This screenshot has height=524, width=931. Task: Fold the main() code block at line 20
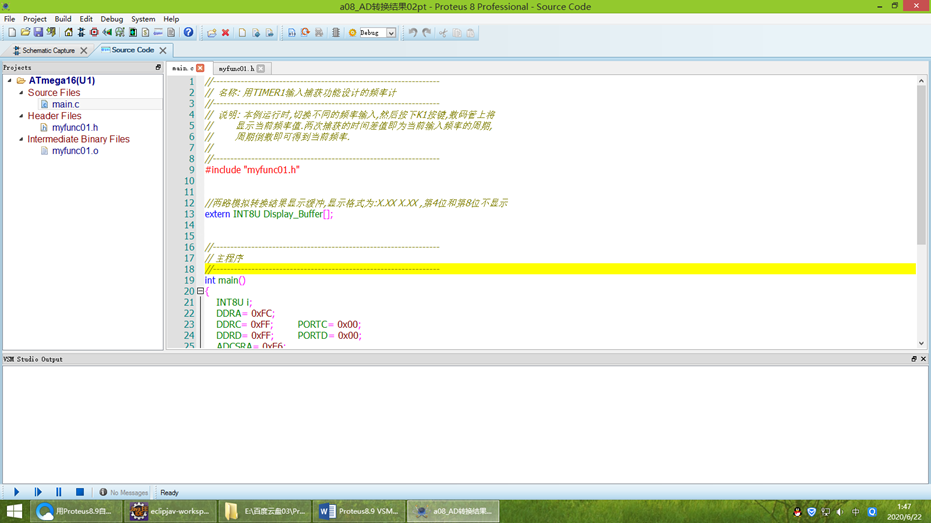(200, 291)
